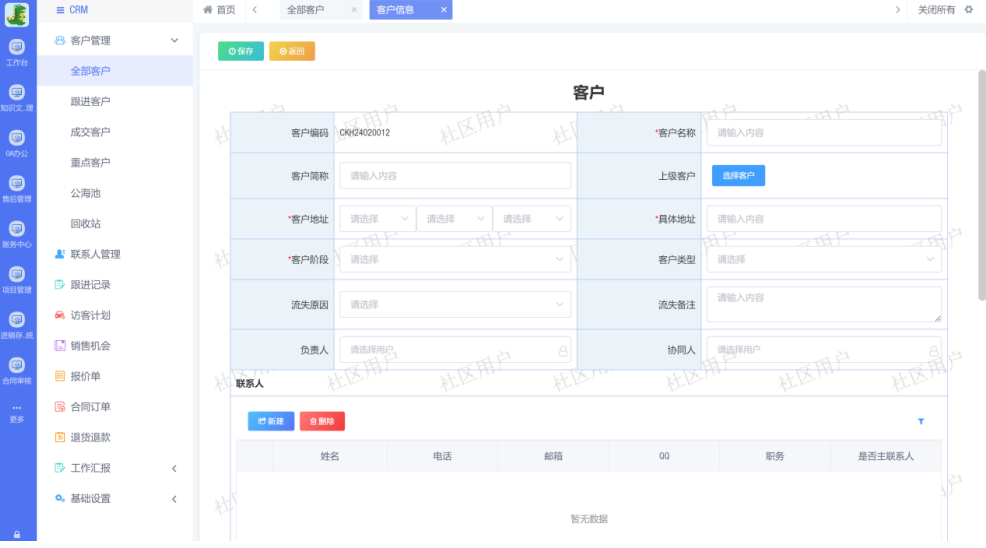Switch to the 全部客户 tab
The width and height of the screenshot is (986, 548).
(306, 10)
